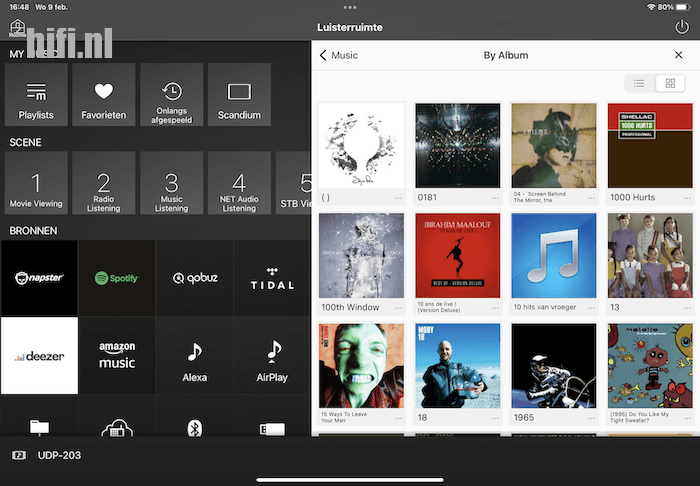The height and width of the screenshot is (486, 700).
Task: Select the AirPlay source
Action: coord(272,356)
